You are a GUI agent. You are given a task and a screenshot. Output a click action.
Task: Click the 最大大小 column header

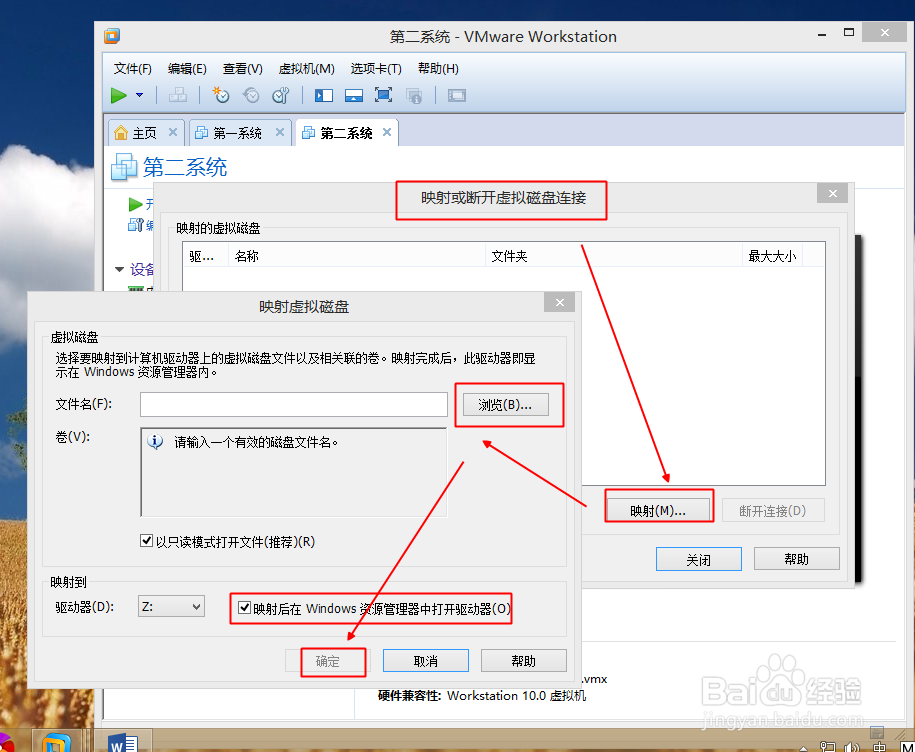point(773,256)
